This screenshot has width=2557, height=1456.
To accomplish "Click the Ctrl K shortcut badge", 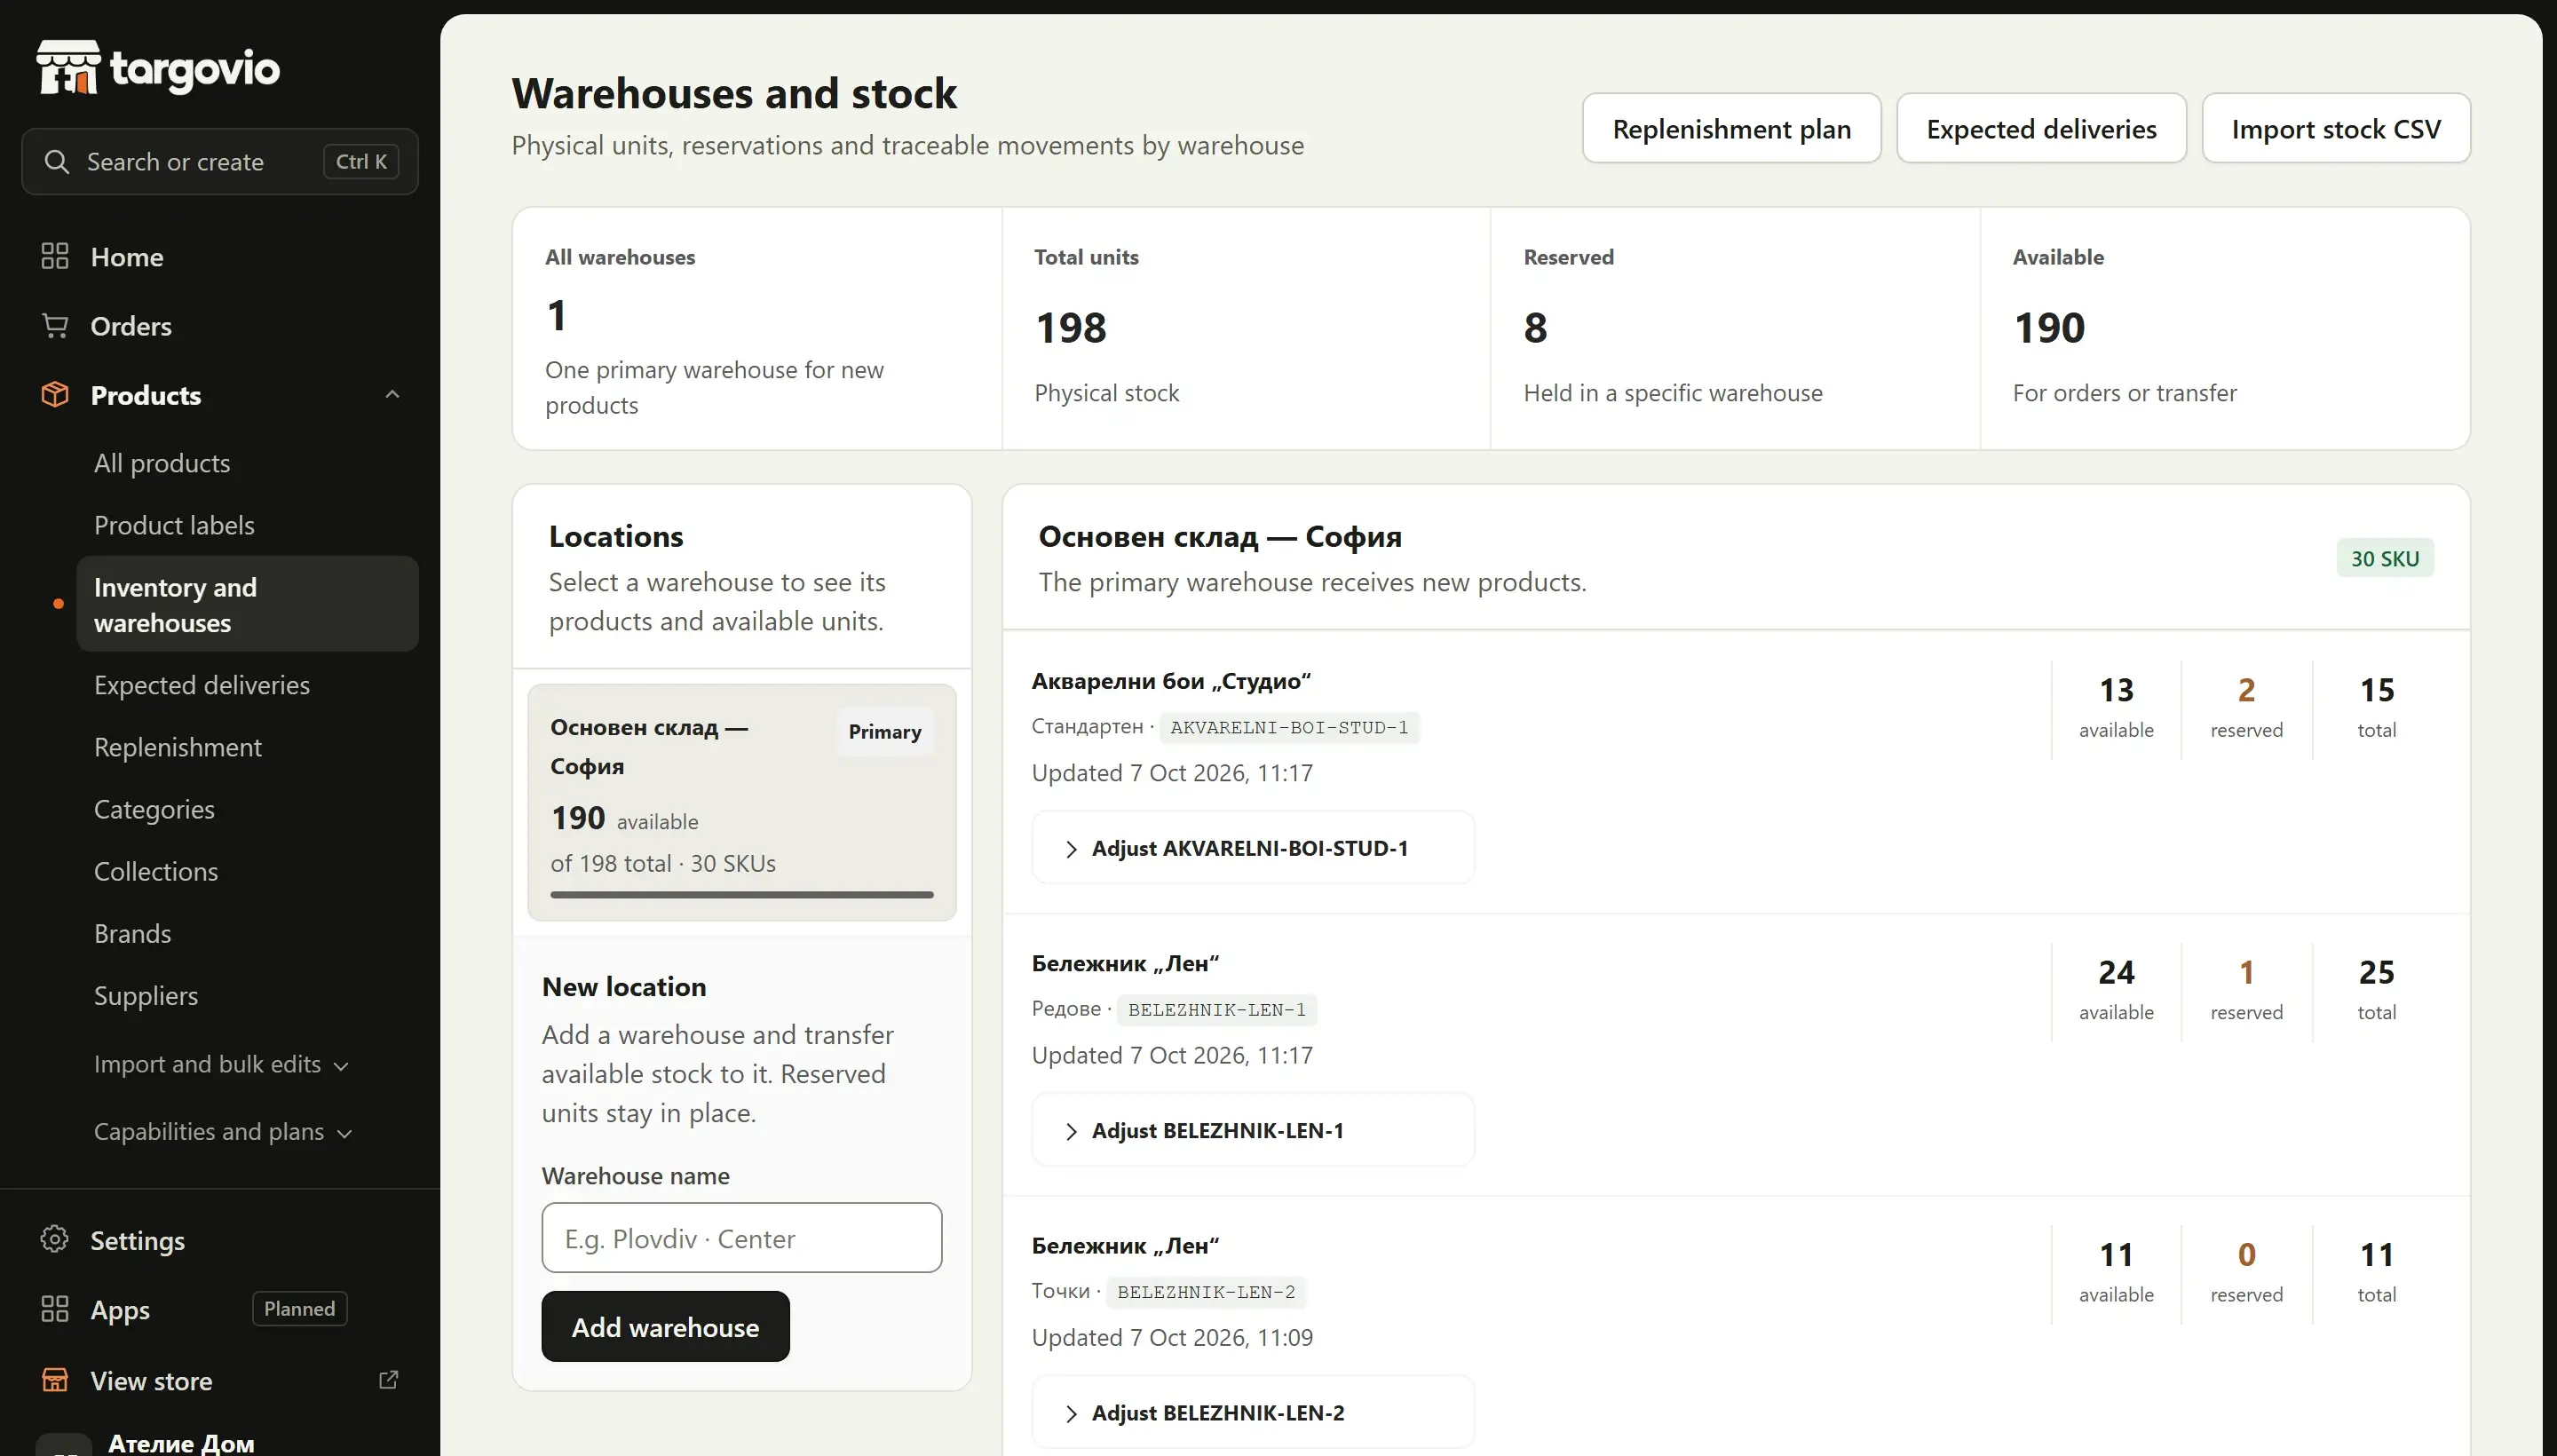I will (x=361, y=161).
